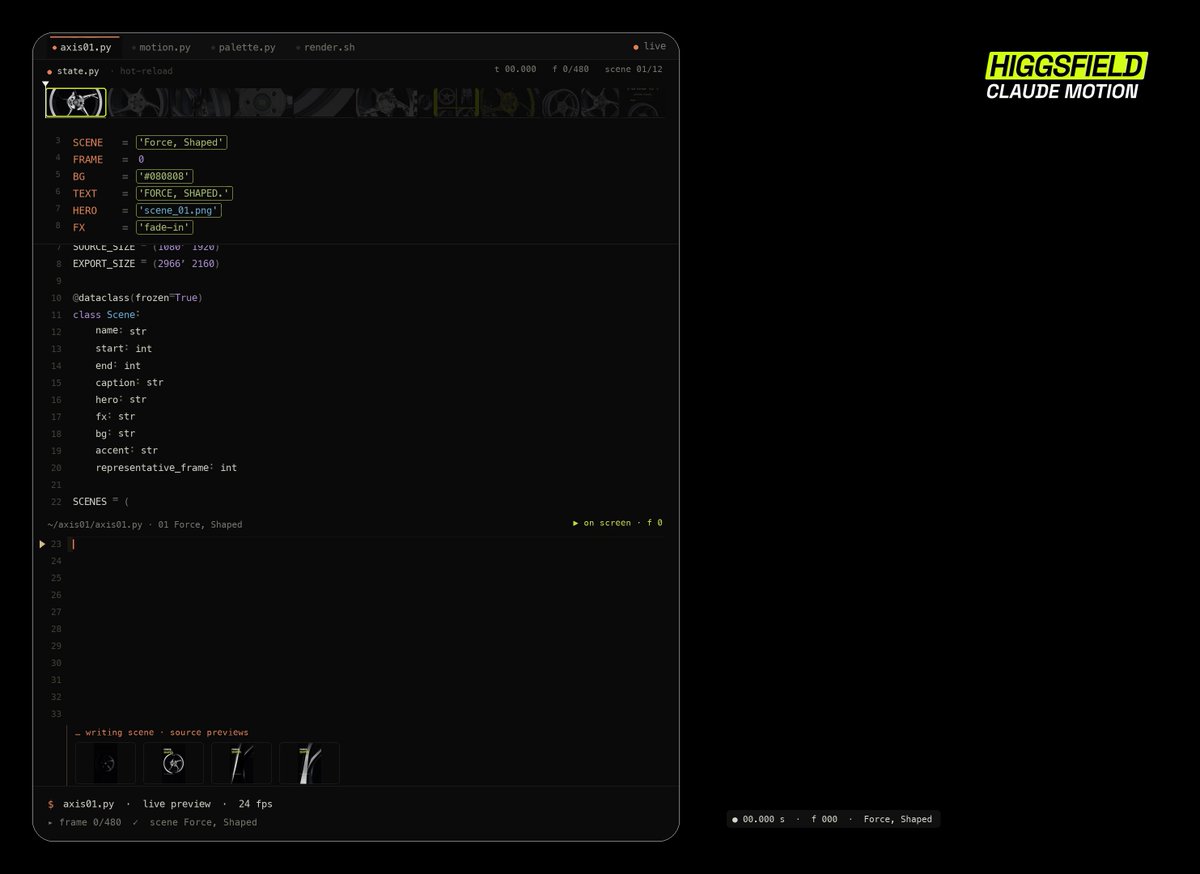The width and height of the screenshot is (1200, 874).
Task: Click the 'representative_frame: int' line
Action: [166, 468]
